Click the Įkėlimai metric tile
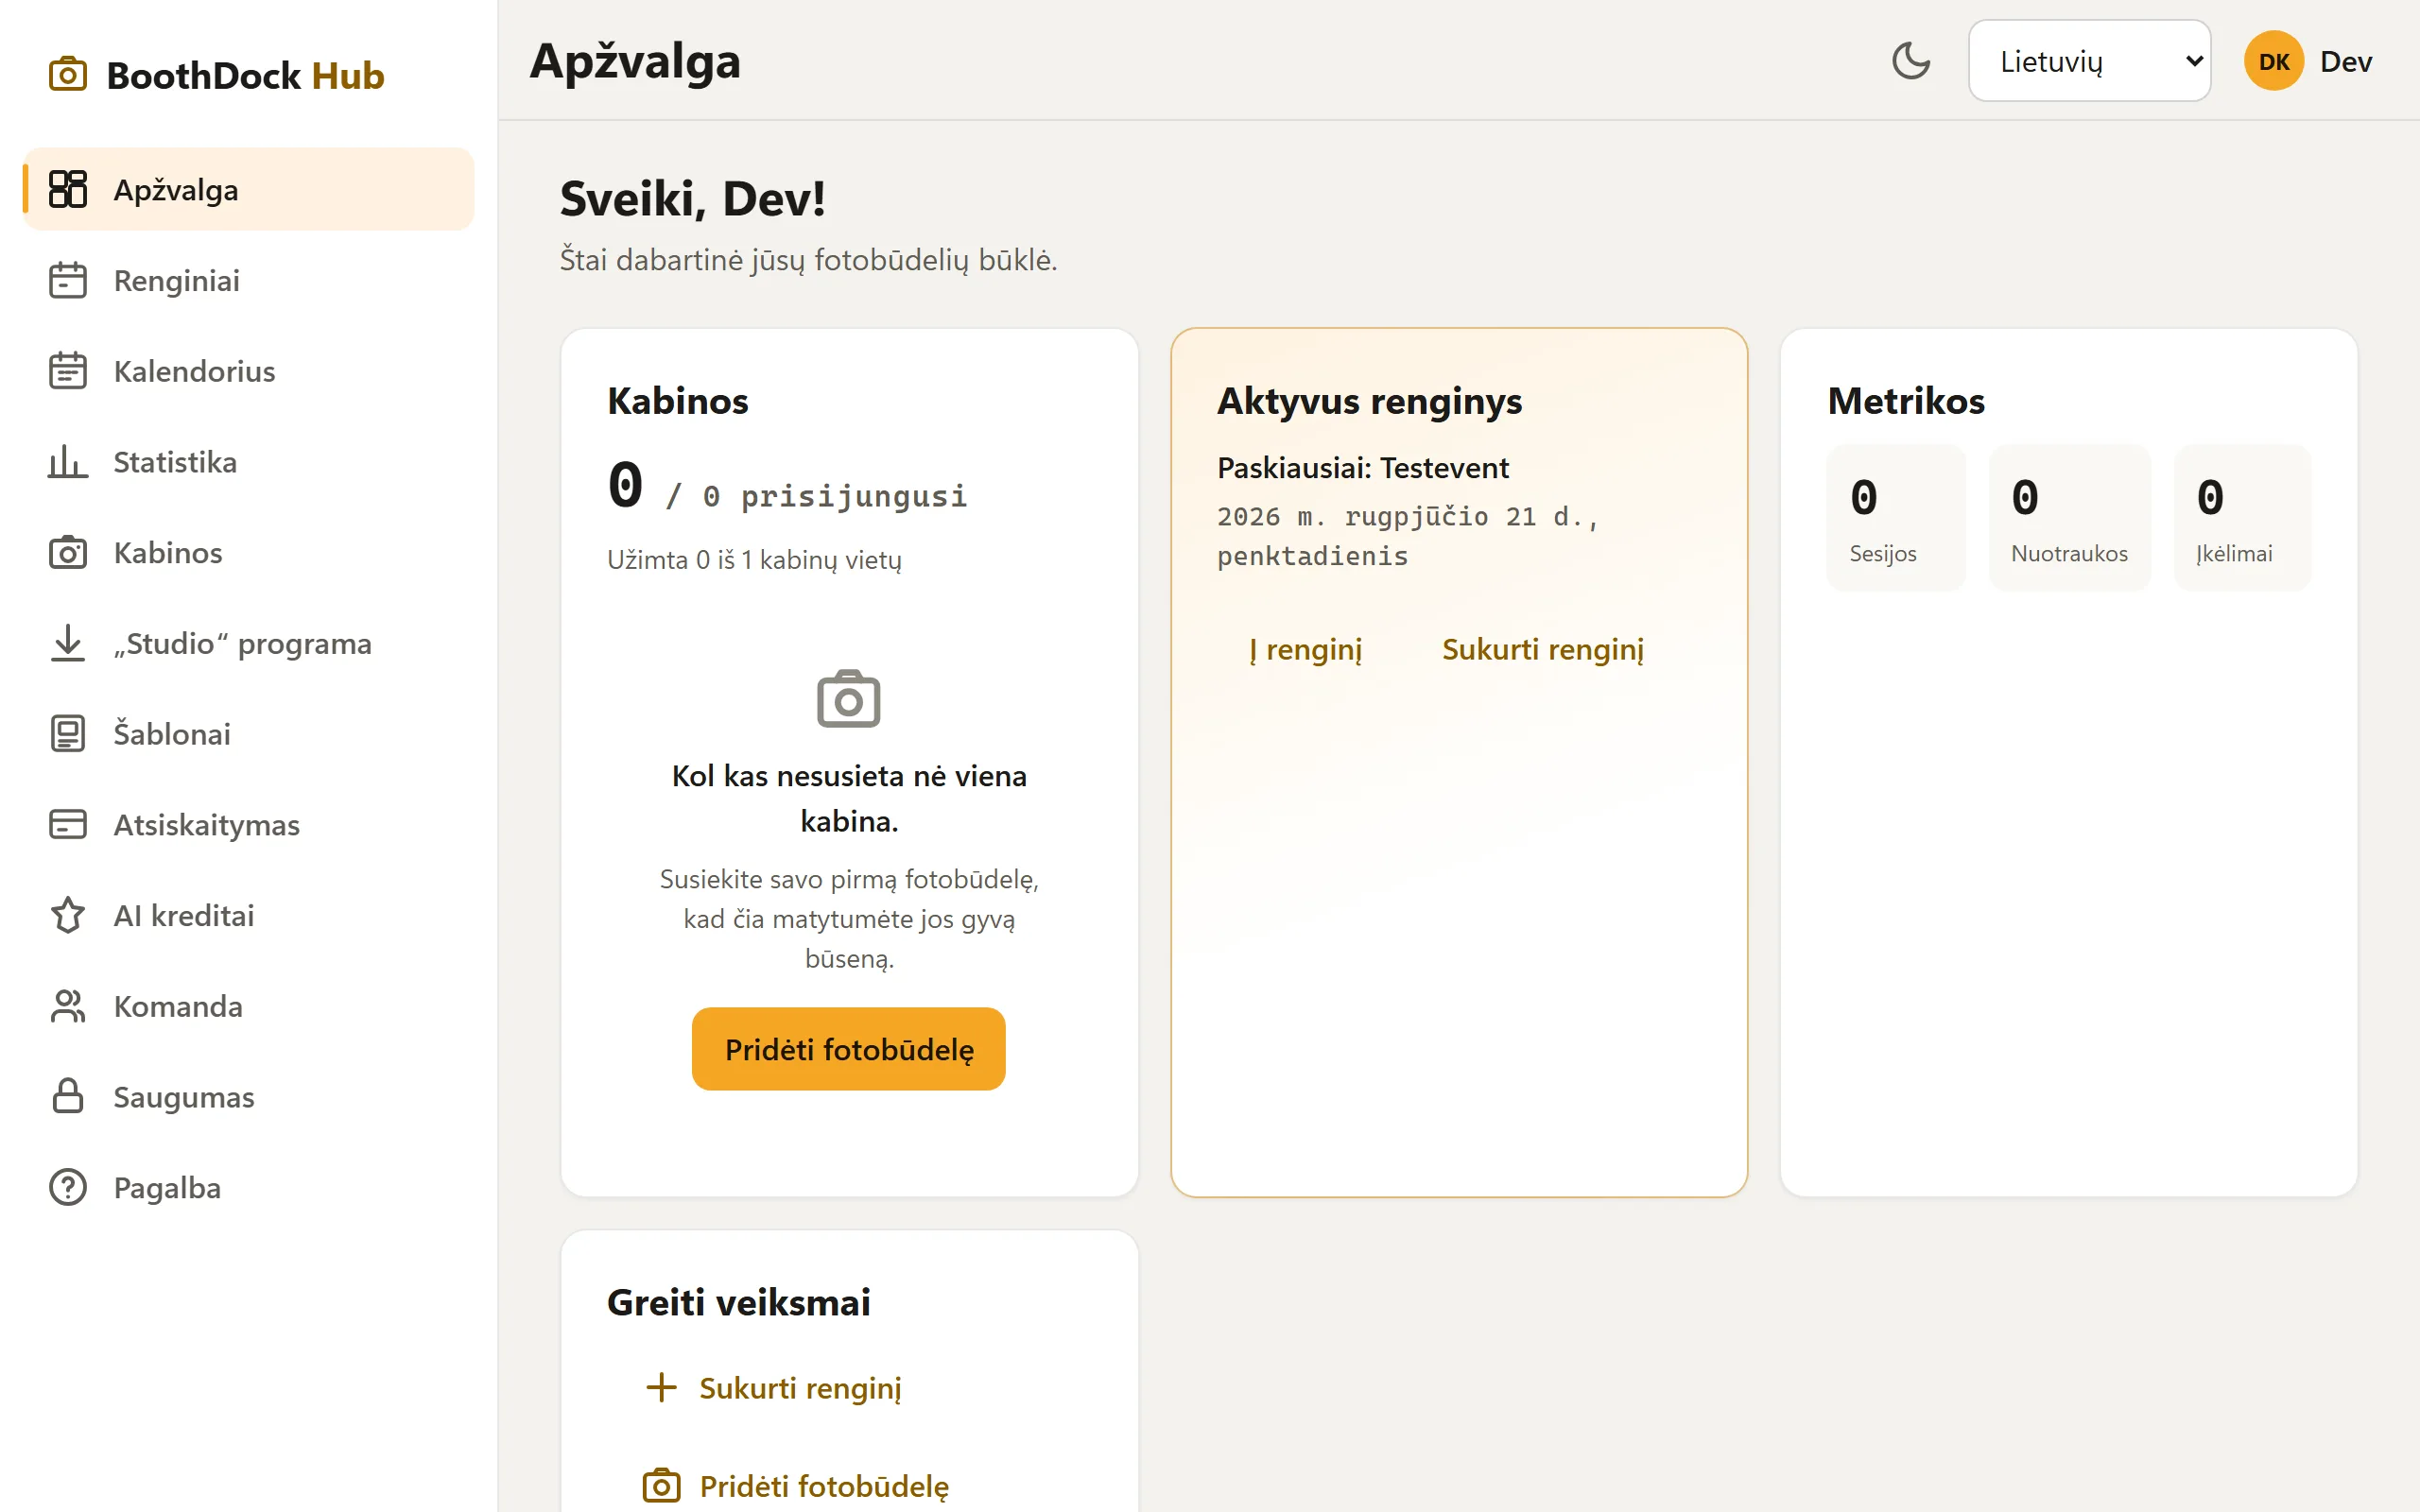The height and width of the screenshot is (1512, 2420). pyautogui.click(x=2242, y=518)
